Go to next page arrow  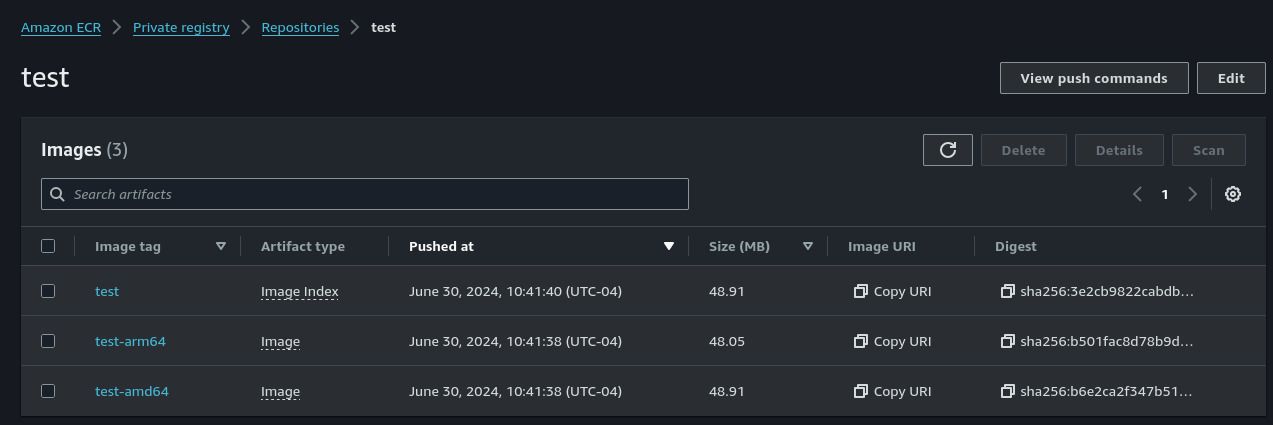[x=1192, y=194]
